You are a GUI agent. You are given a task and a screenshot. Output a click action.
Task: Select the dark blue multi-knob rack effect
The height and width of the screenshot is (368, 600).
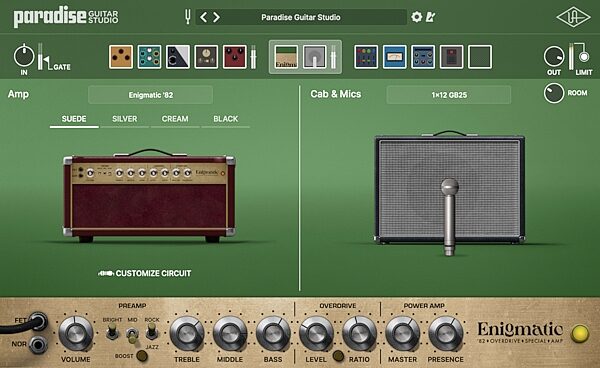[x=423, y=57]
